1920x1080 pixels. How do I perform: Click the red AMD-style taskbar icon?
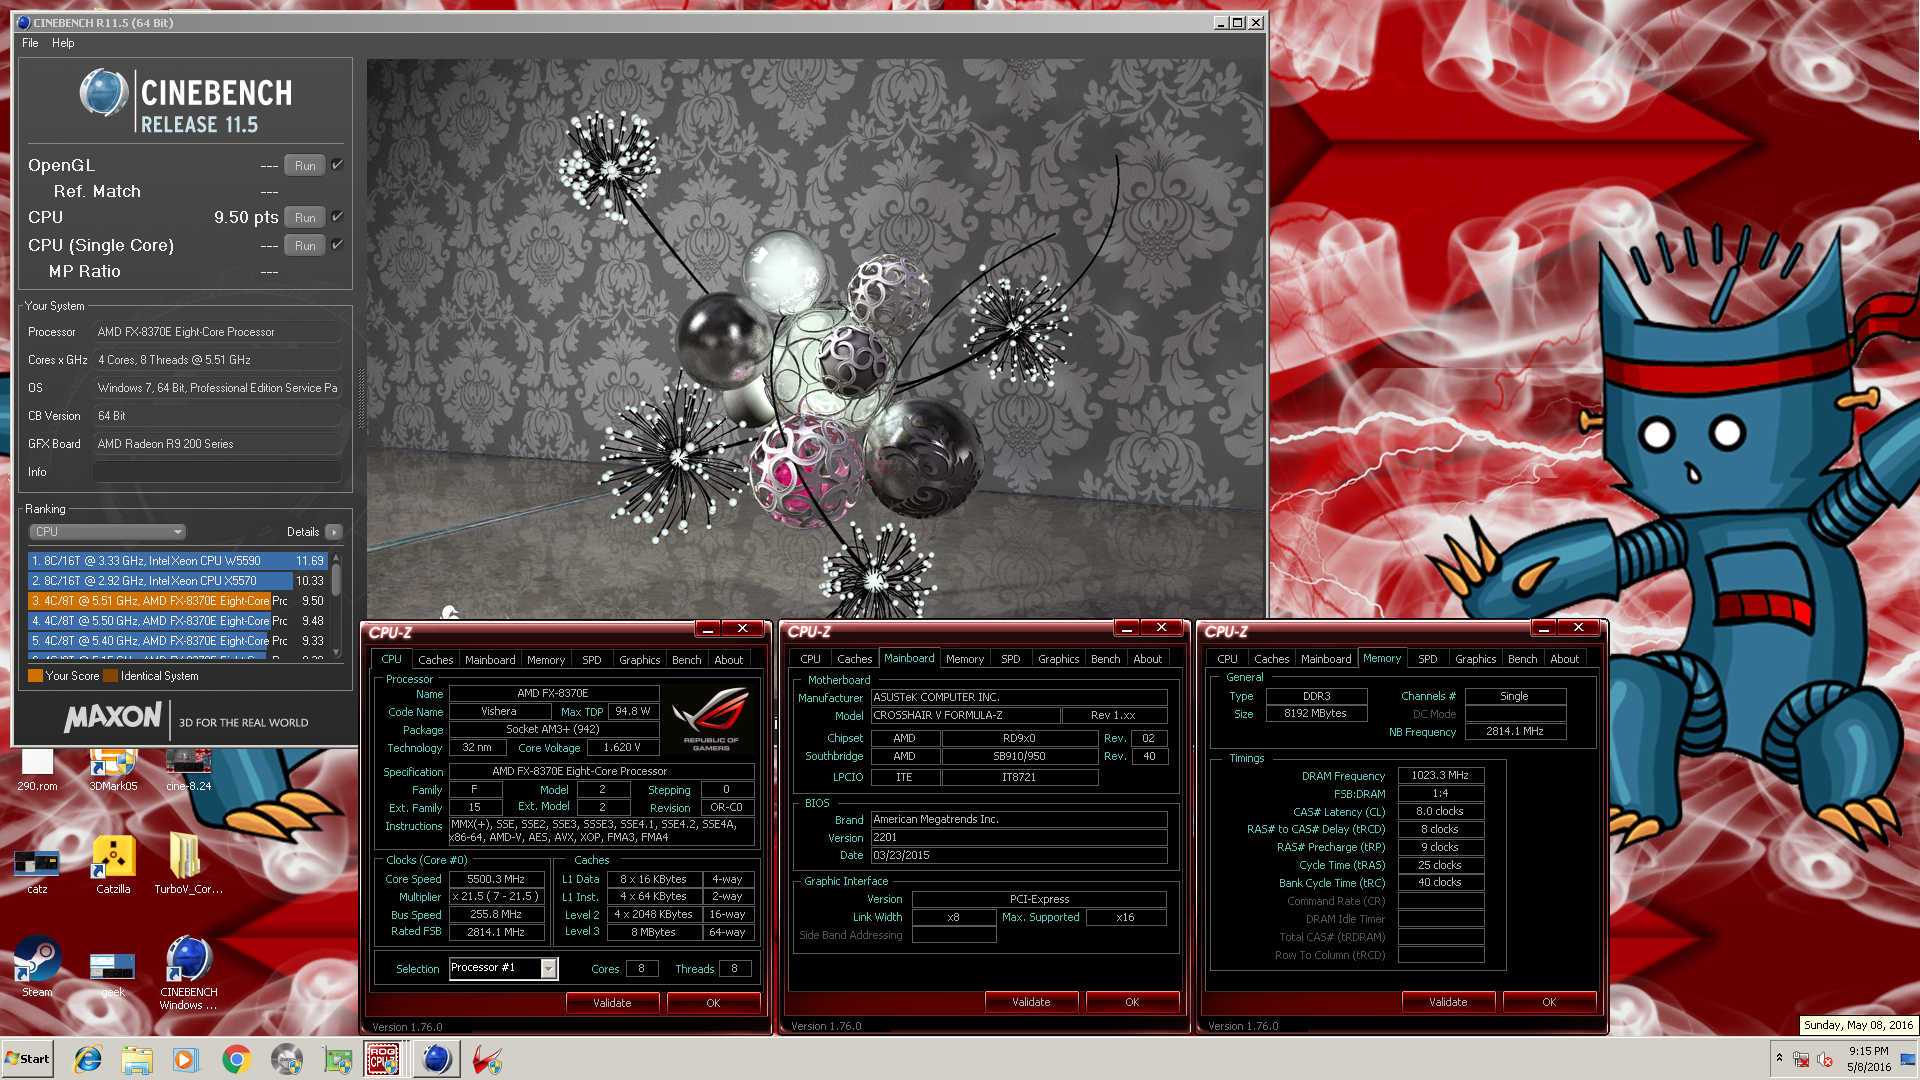click(487, 1059)
